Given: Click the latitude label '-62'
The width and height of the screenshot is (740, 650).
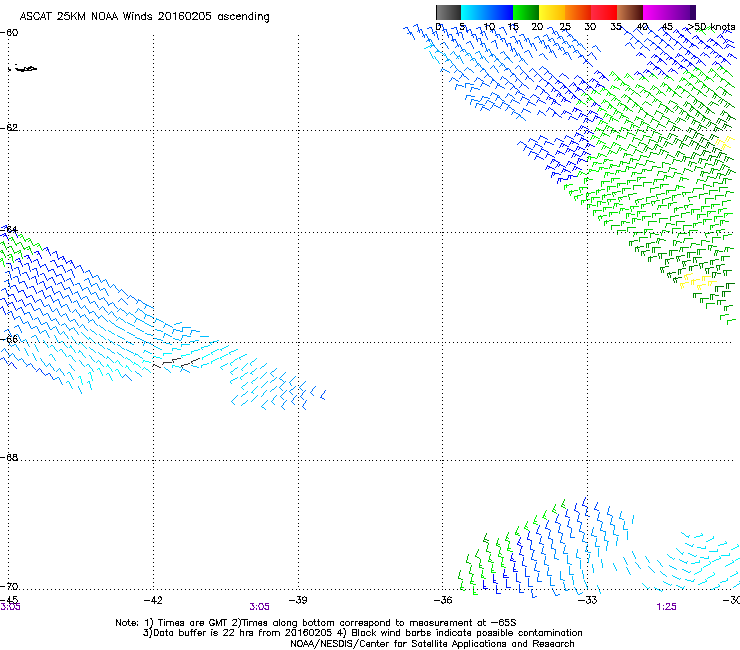Looking at the screenshot, I should click(9, 127).
